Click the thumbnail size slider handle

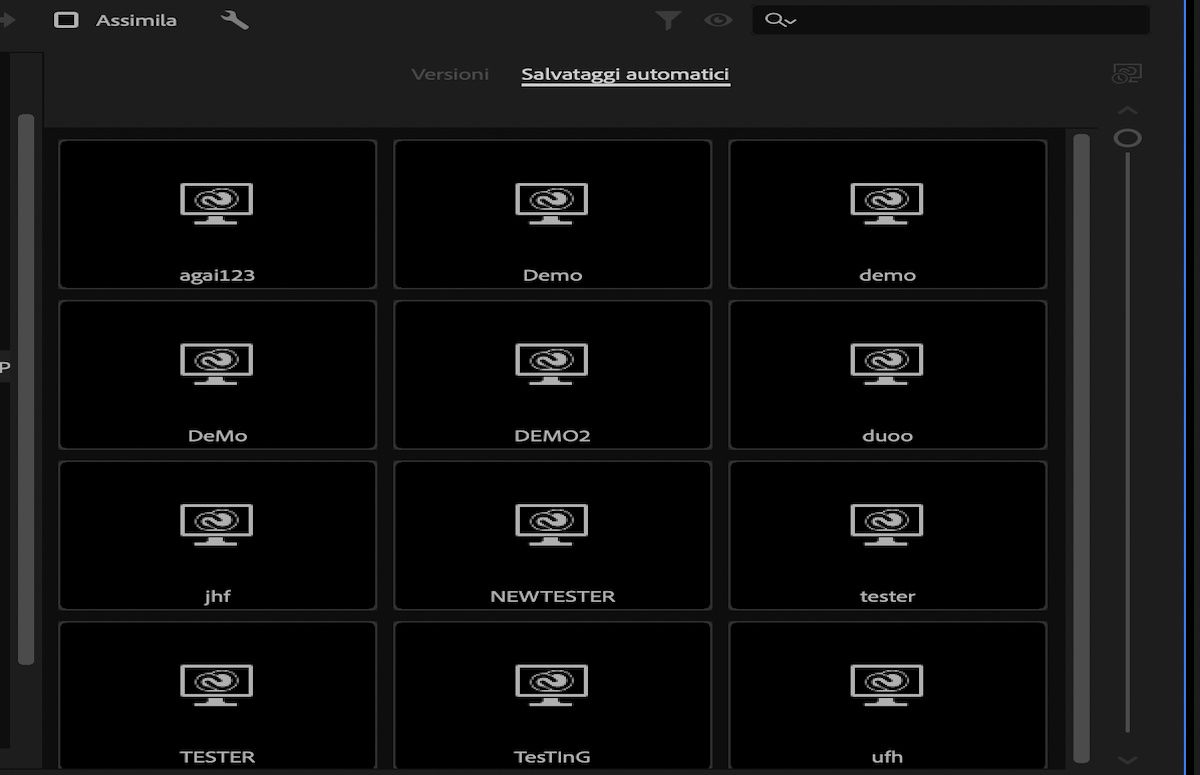(1128, 138)
